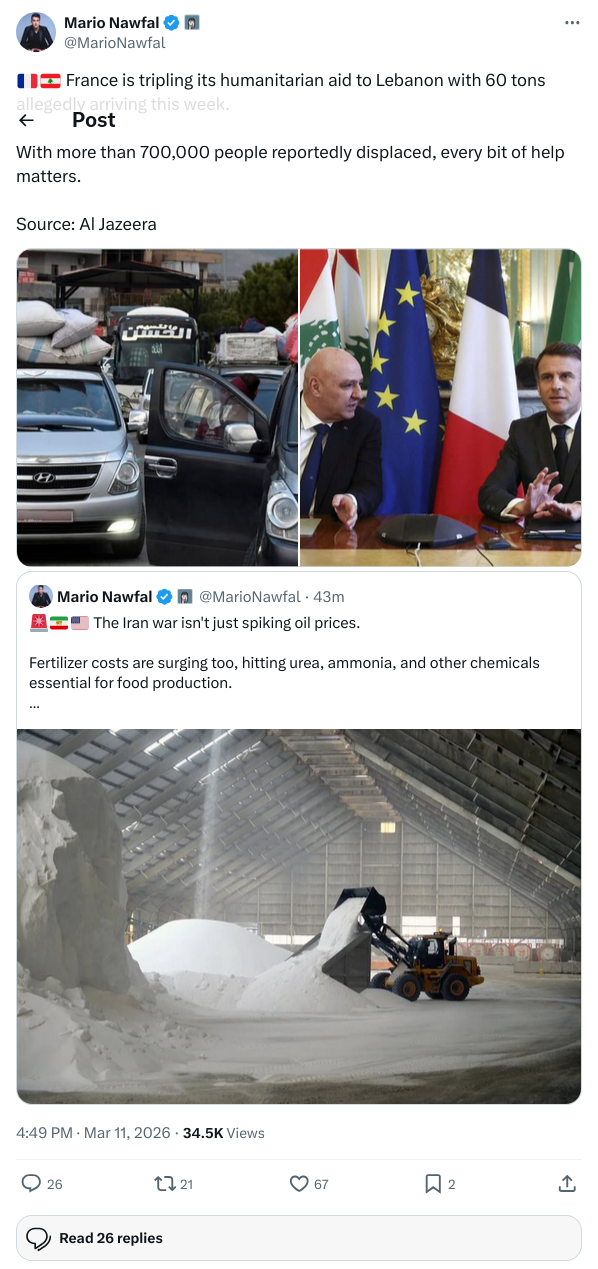Image resolution: width=598 pixels, height=1269 pixels.
Task: Click the Read 26 replies button
Action: tap(299, 1238)
